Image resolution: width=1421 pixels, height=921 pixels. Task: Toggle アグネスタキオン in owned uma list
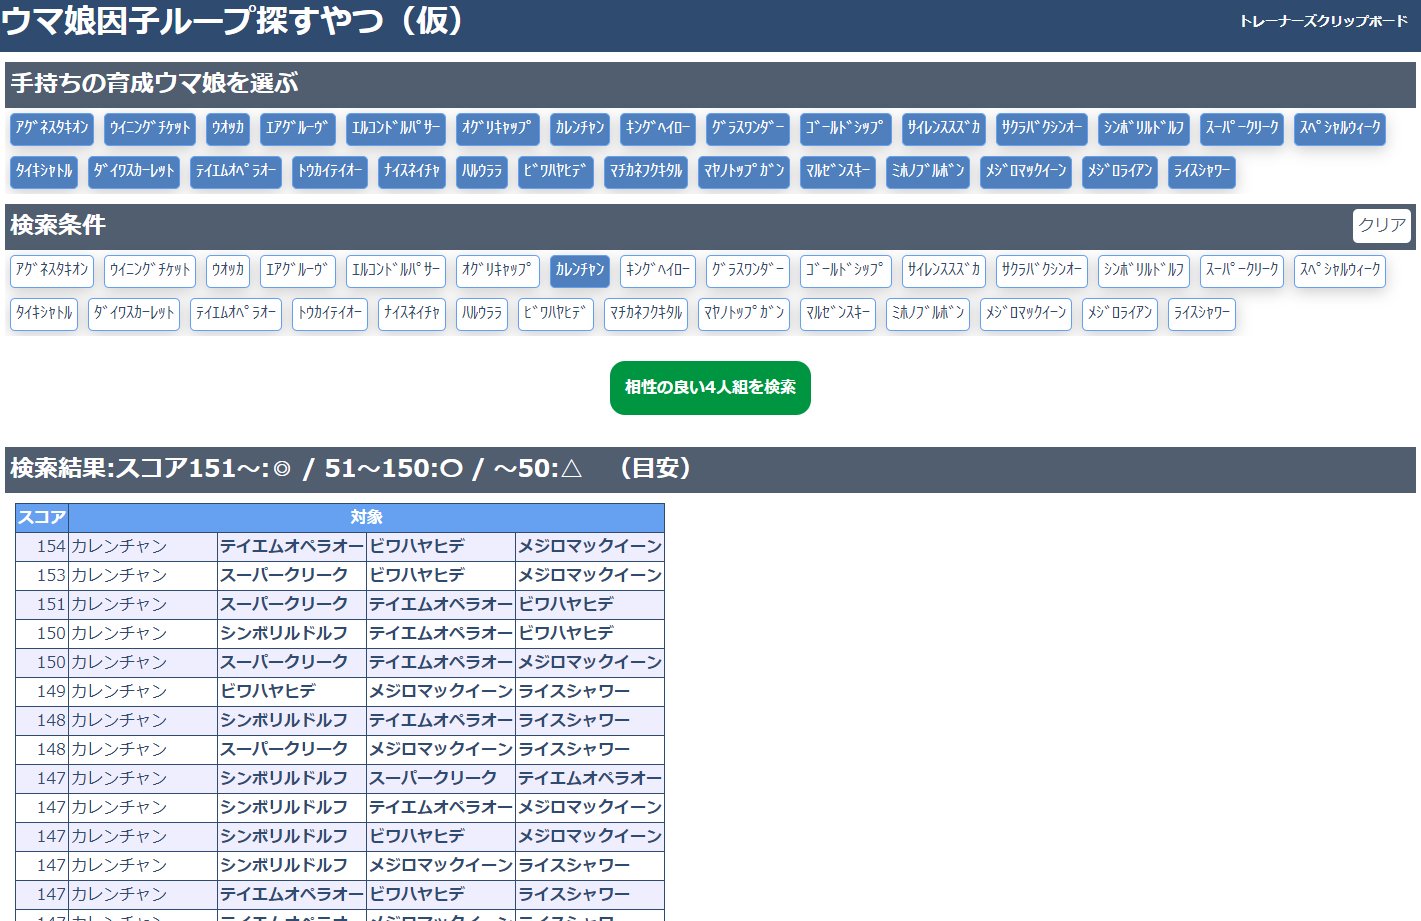point(52,129)
